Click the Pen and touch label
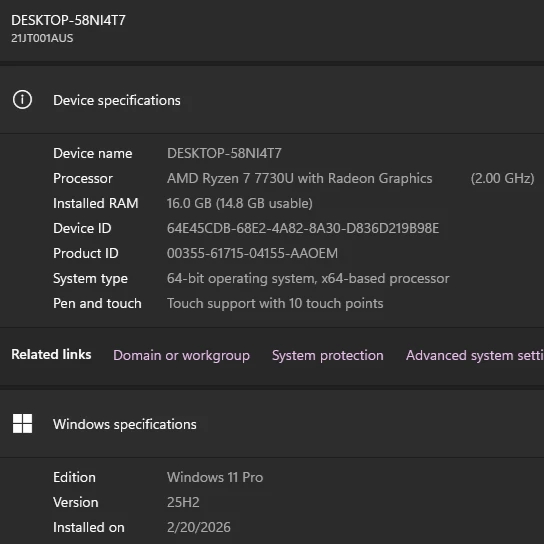Image resolution: width=544 pixels, height=544 pixels. (97, 304)
